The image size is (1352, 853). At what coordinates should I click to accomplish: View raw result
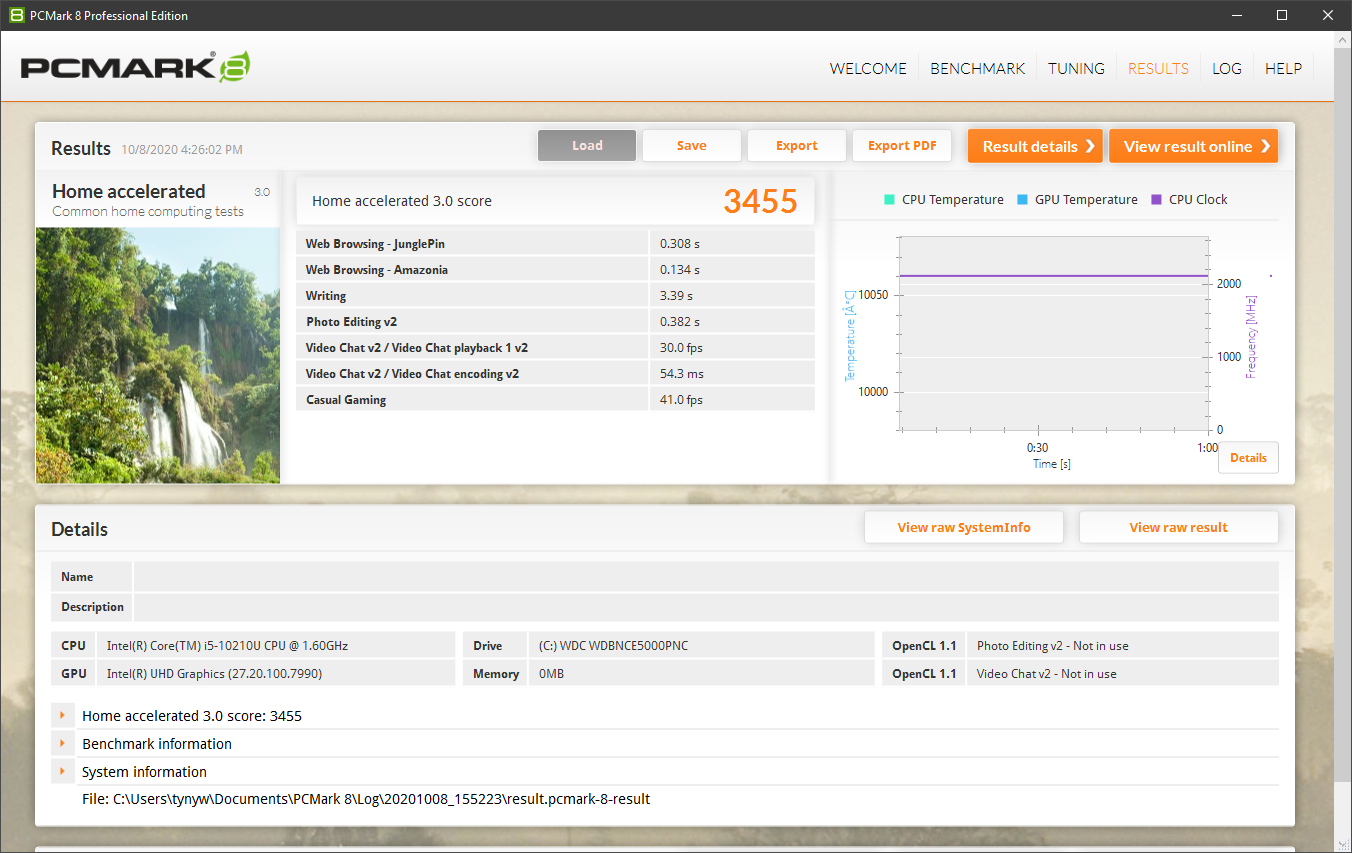tap(1179, 527)
